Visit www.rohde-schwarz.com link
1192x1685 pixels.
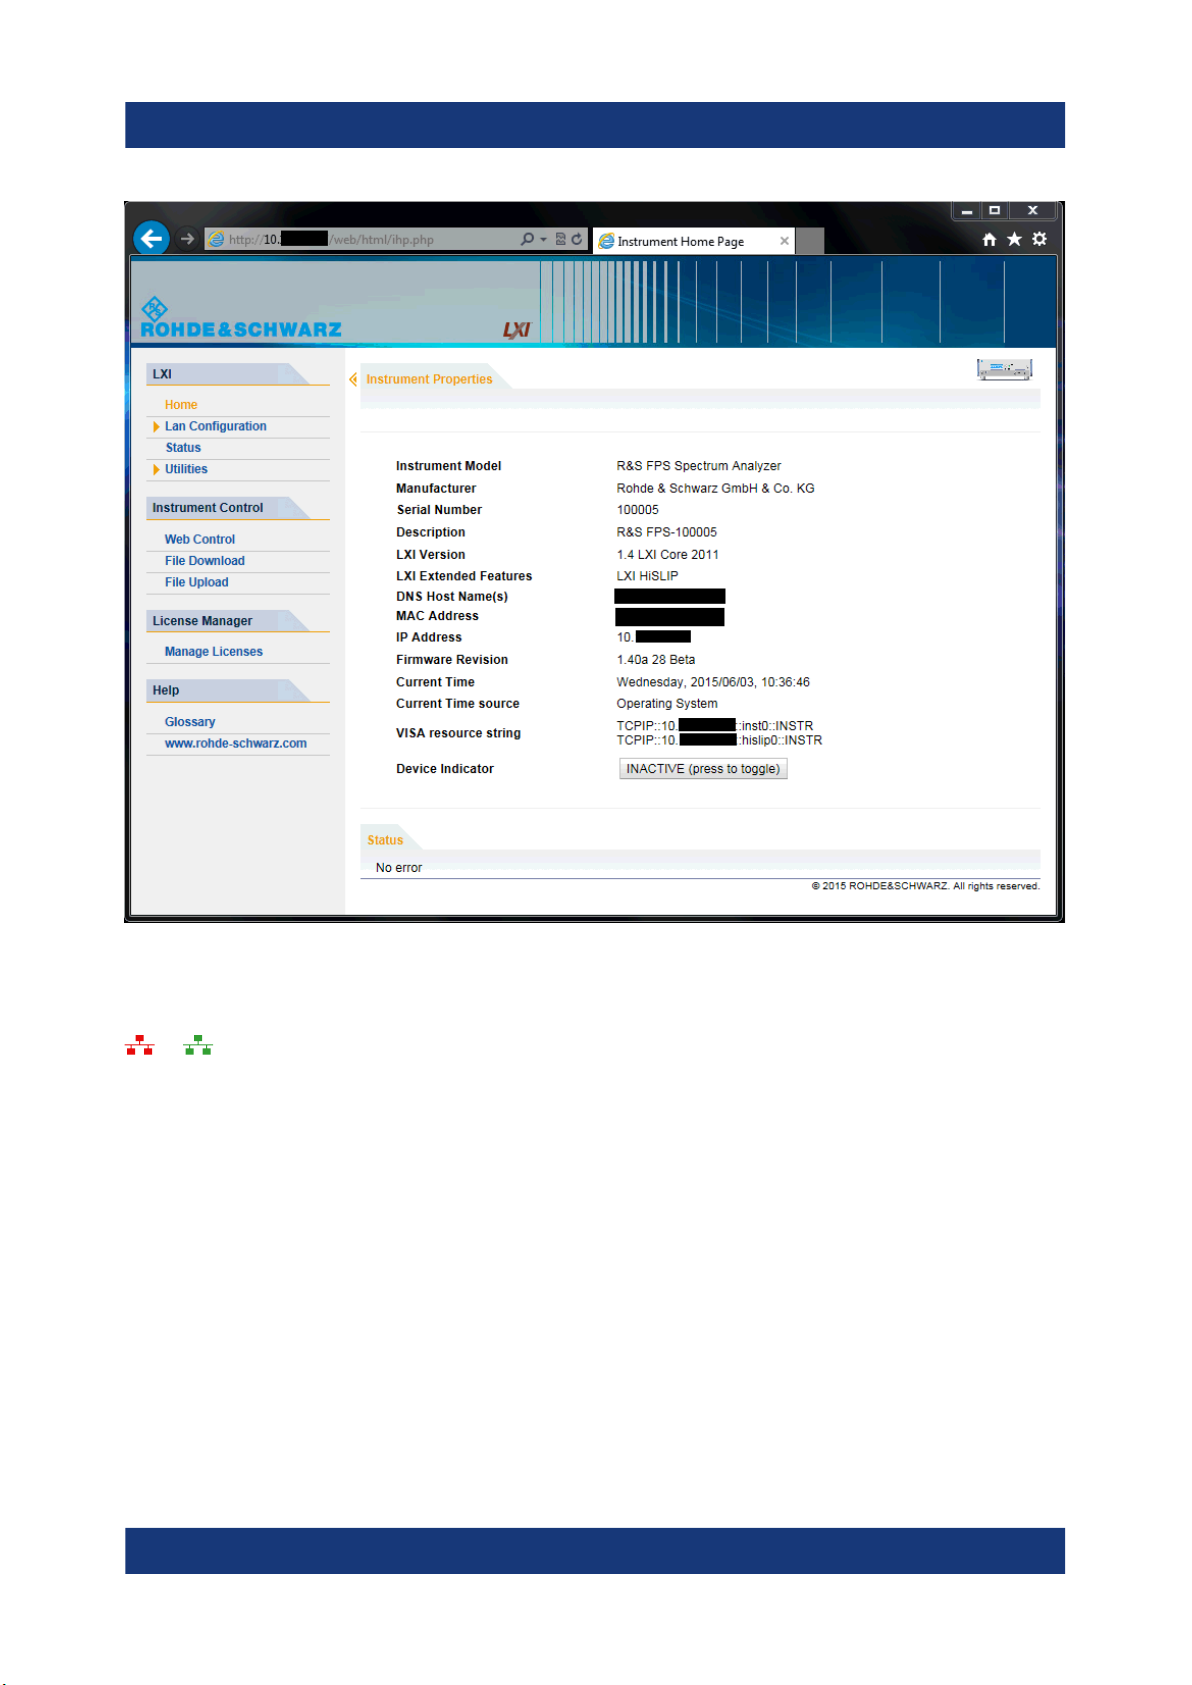pos(236,743)
